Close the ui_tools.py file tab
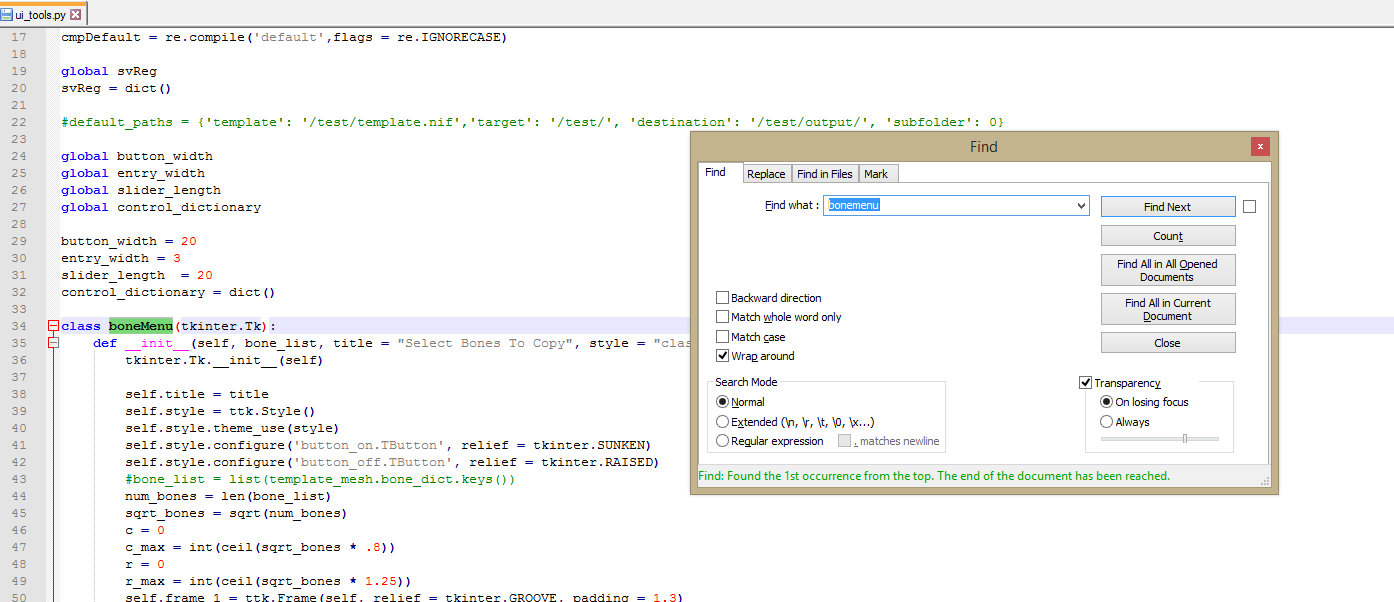1394x602 pixels. [x=76, y=15]
